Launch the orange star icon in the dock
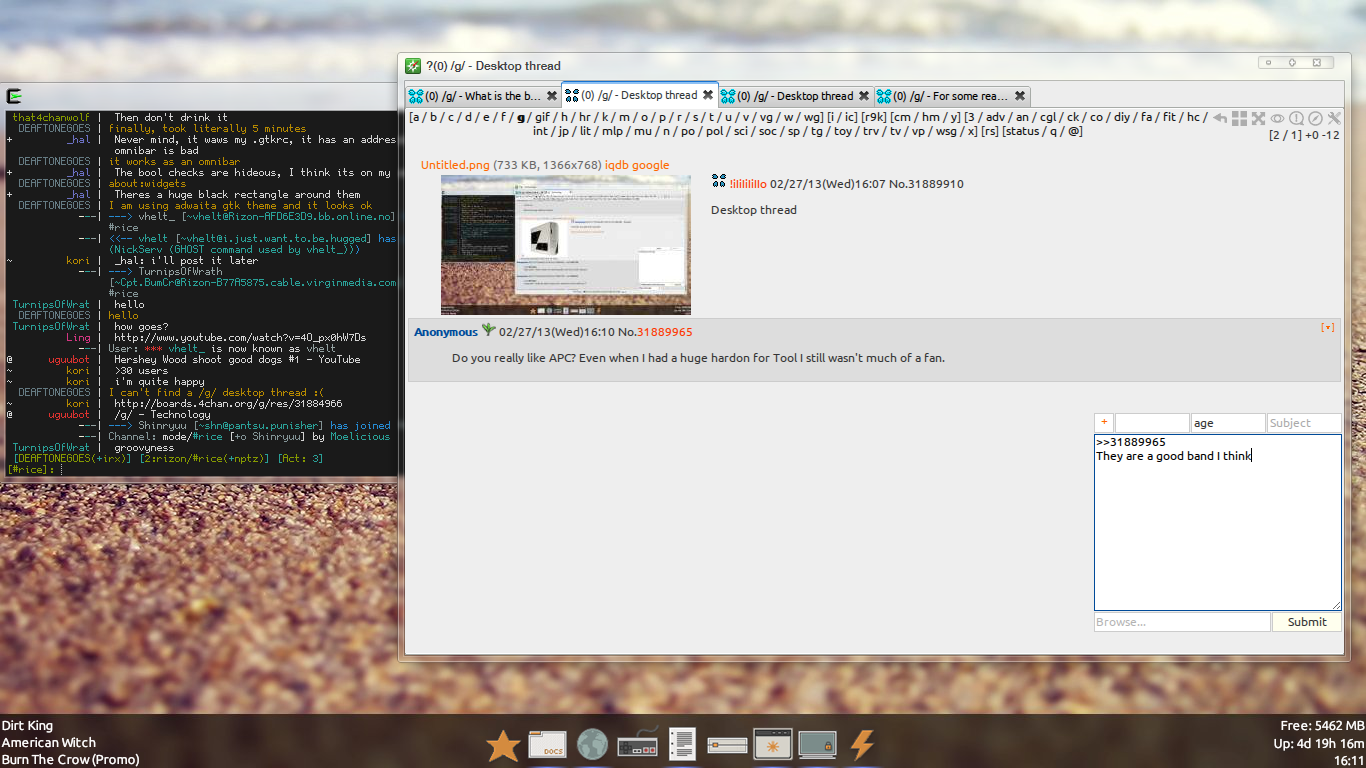This screenshot has height=768, width=1366. coord(503,745)
